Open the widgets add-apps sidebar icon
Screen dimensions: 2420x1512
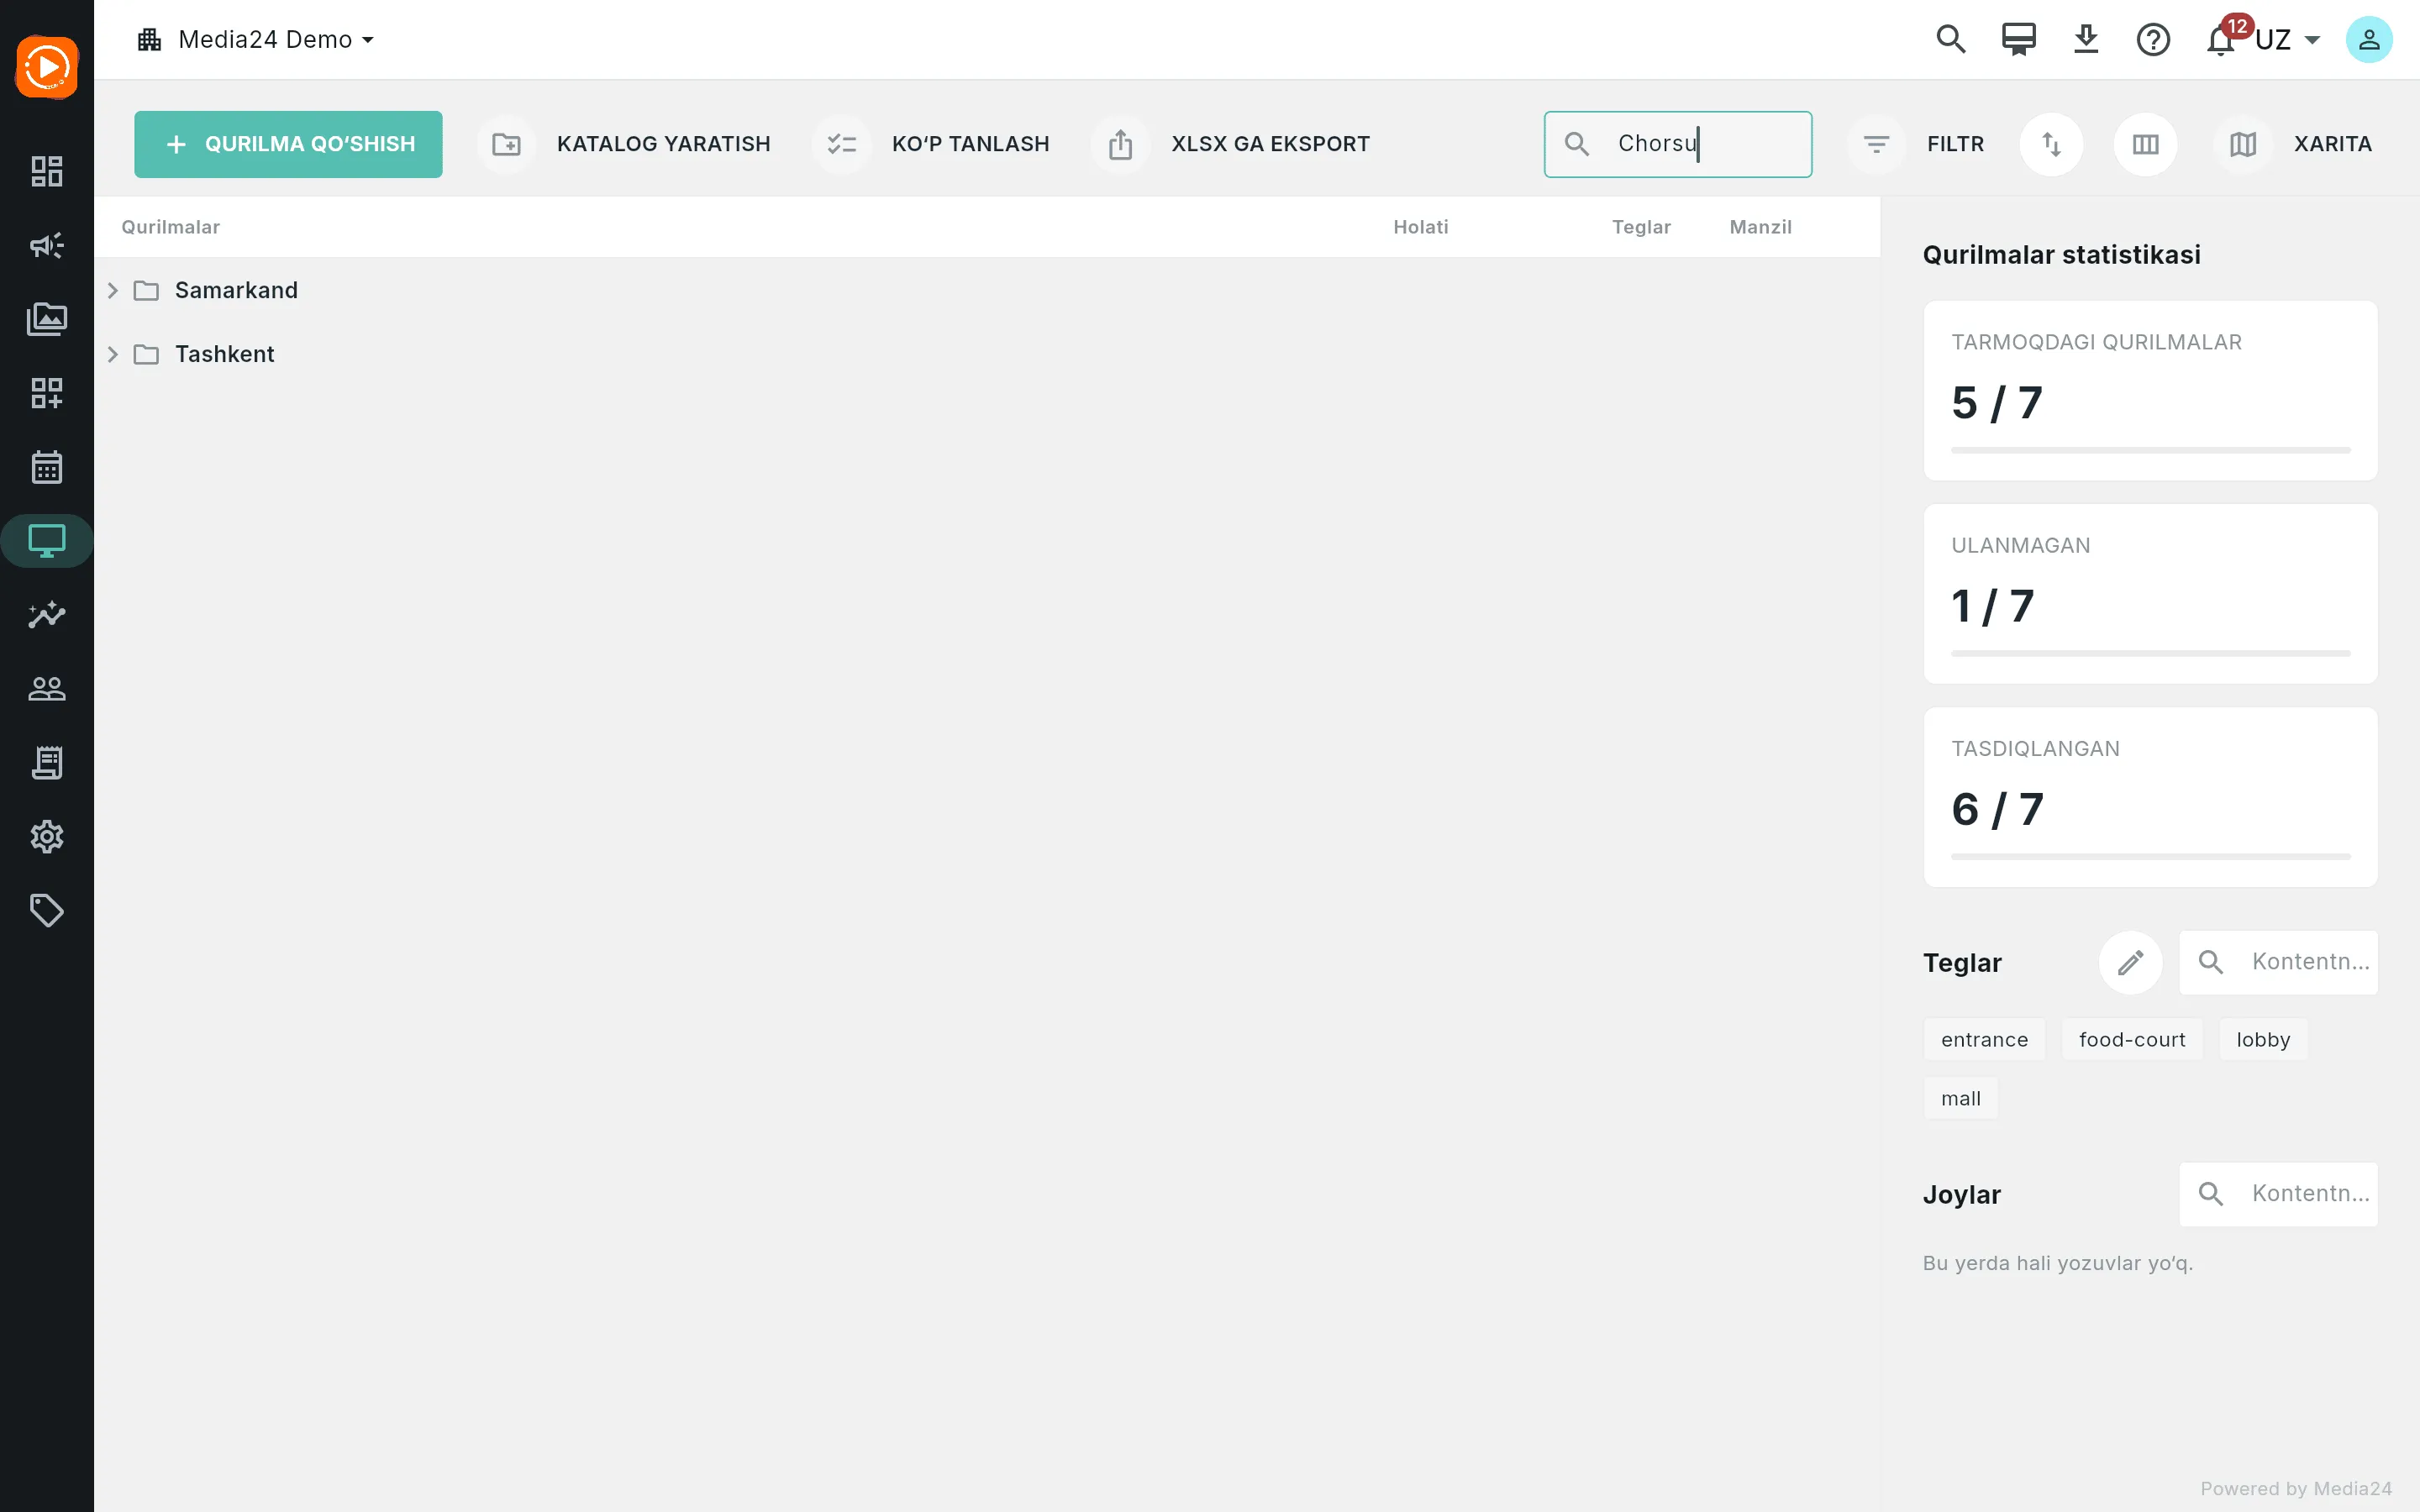[x=47, y=393]
